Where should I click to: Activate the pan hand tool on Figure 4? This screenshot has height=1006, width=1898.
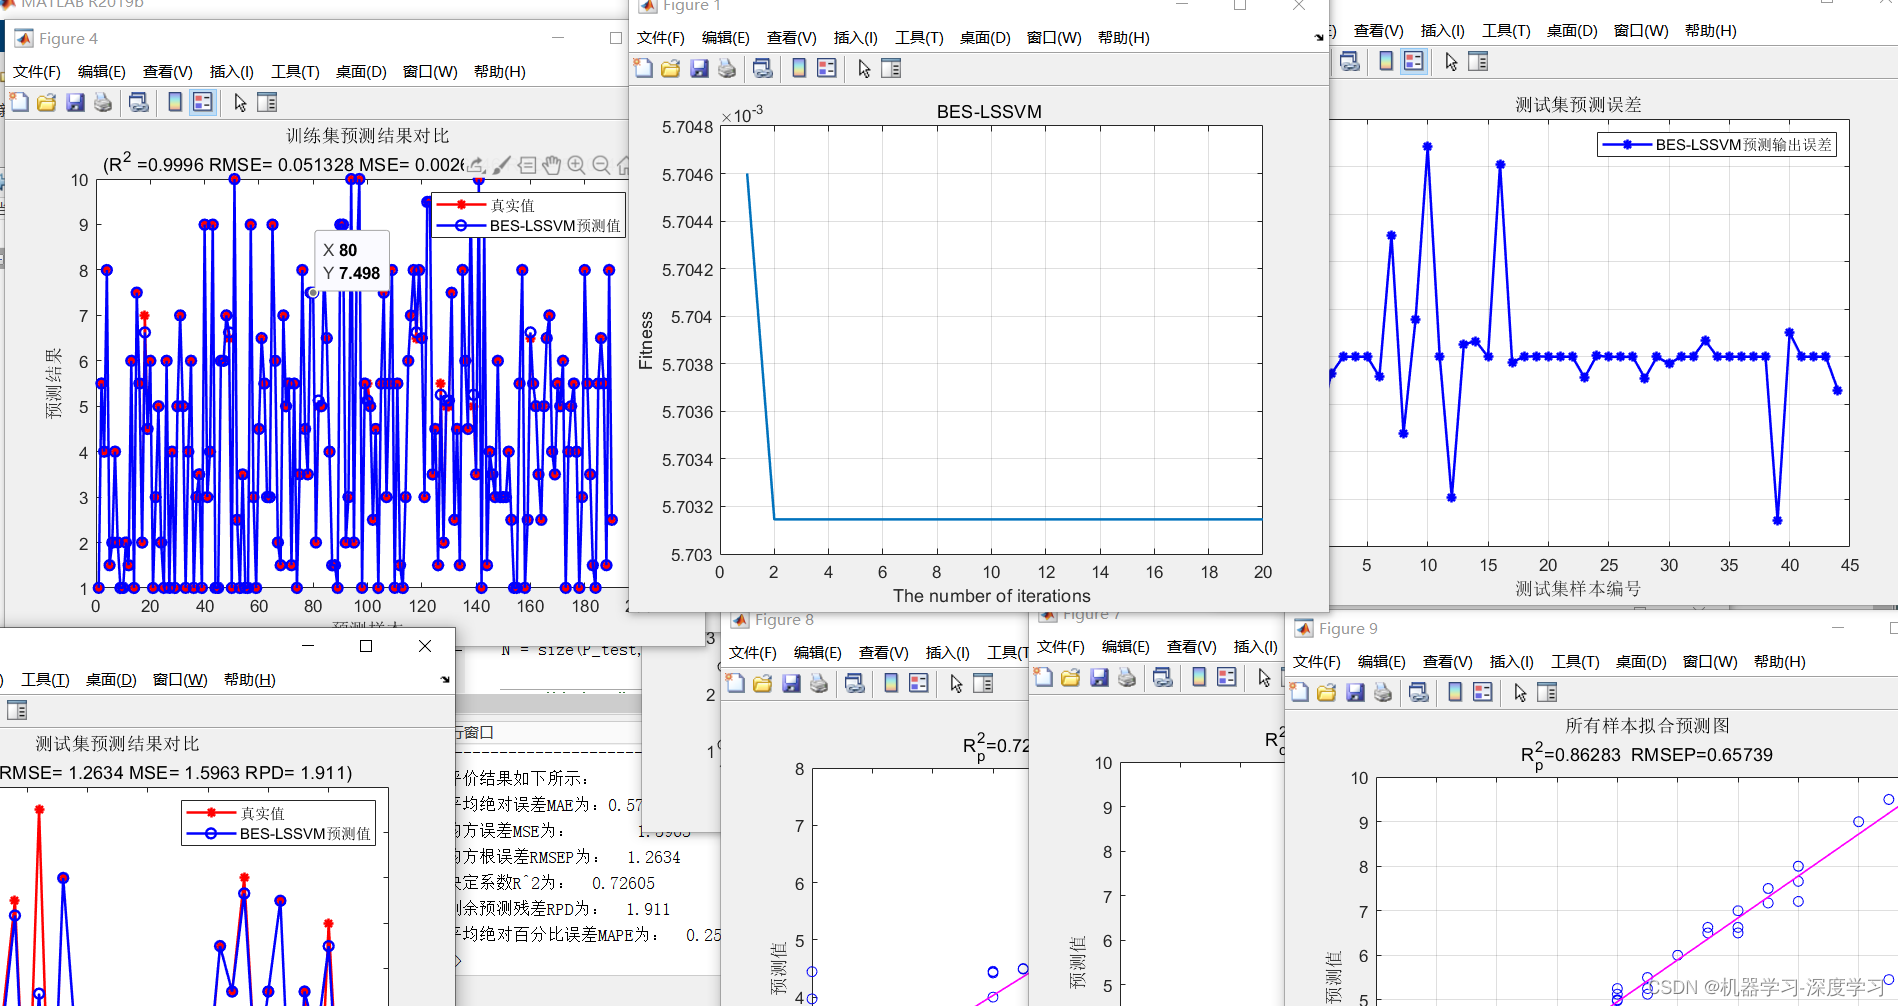tap(551, 166)
